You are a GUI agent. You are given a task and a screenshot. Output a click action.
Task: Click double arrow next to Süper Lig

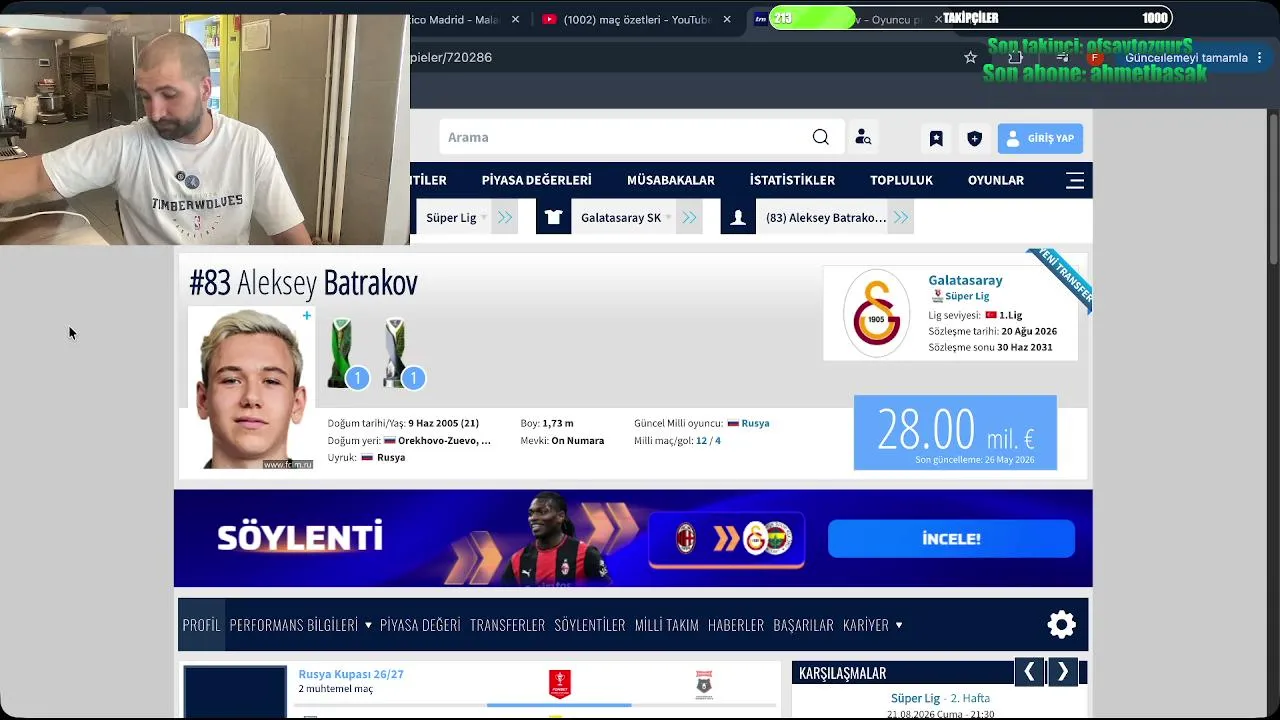point(505,217)
